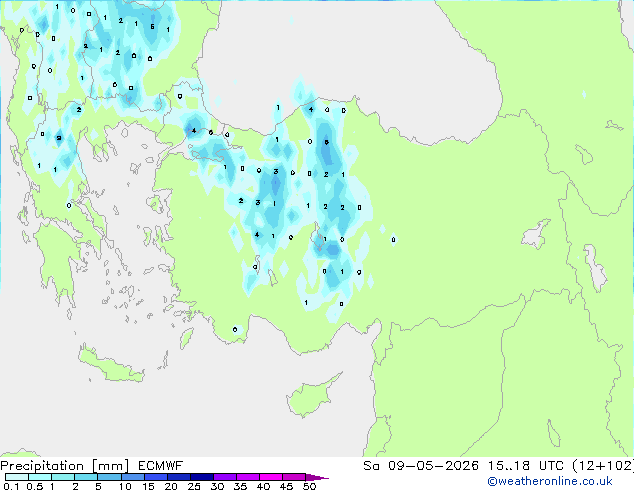This screenshot has width=634, height=490.
Task: Click the over-50 mm legend arrow tip
Action: 317,477
